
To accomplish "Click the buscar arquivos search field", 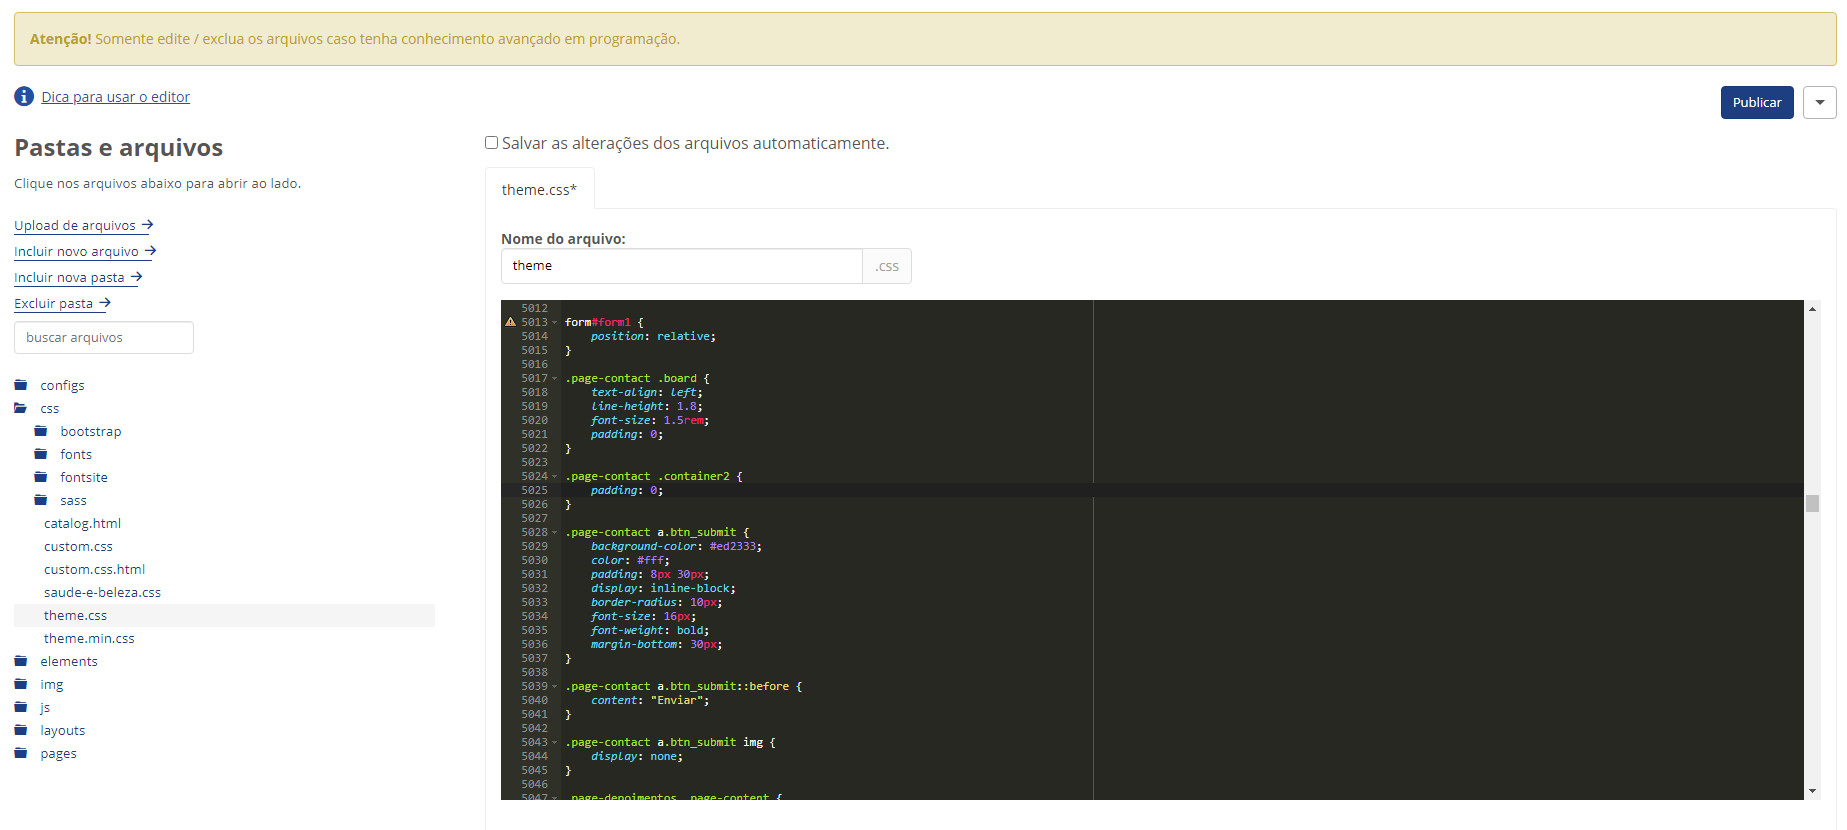I will pyautogui.click(x=104, y=337).
